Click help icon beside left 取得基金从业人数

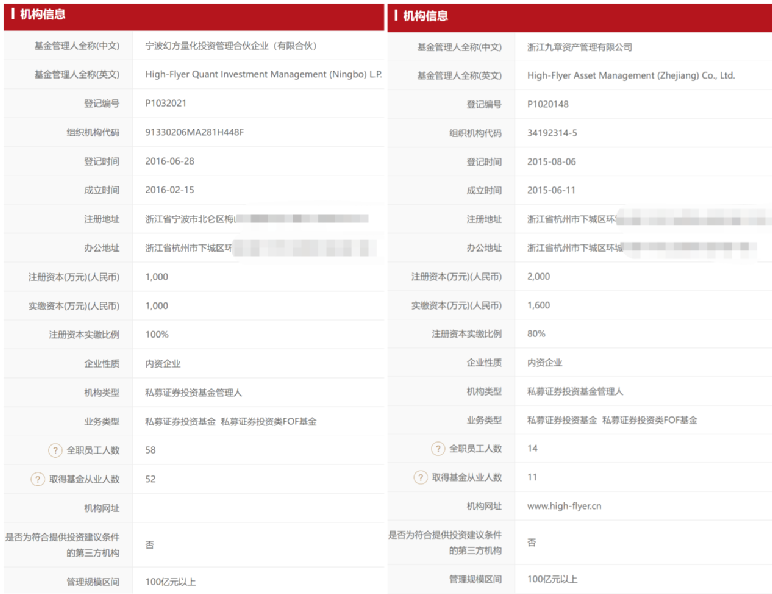click(x=37, y=479)
